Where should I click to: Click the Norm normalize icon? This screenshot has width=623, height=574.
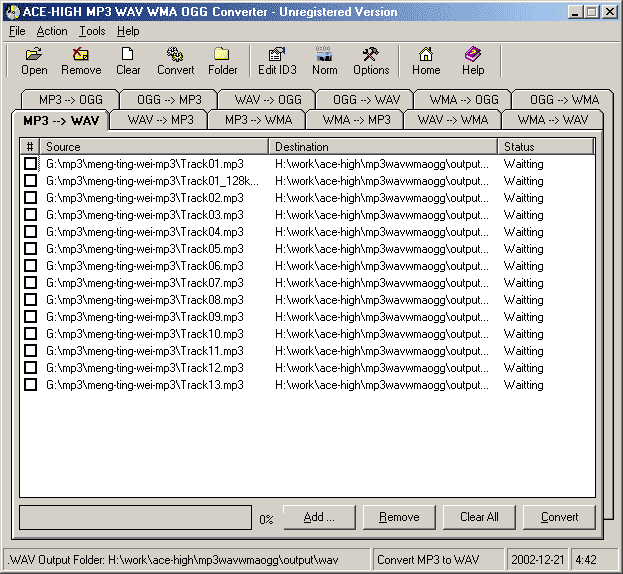pyautogui.click(x=324, y=61)
